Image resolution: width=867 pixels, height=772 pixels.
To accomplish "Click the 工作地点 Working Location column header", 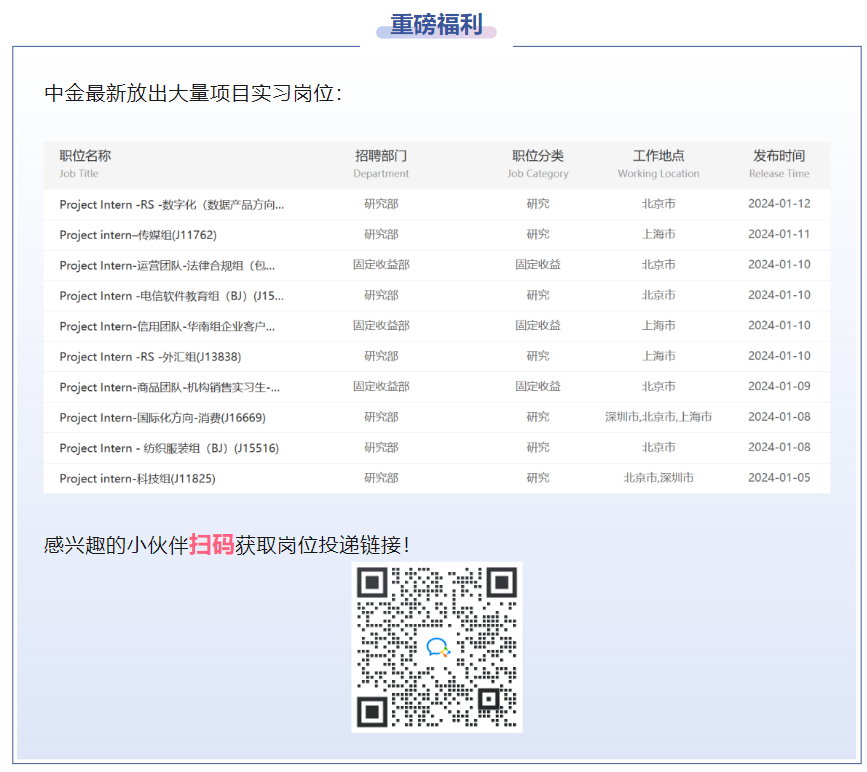I will click(659, 164).
